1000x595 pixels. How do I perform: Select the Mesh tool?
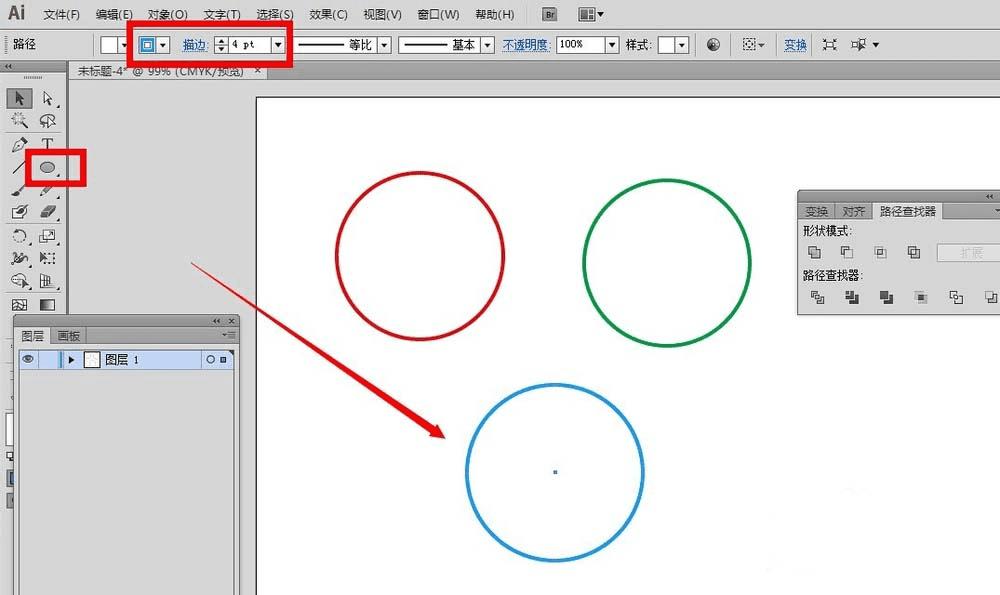19,305
